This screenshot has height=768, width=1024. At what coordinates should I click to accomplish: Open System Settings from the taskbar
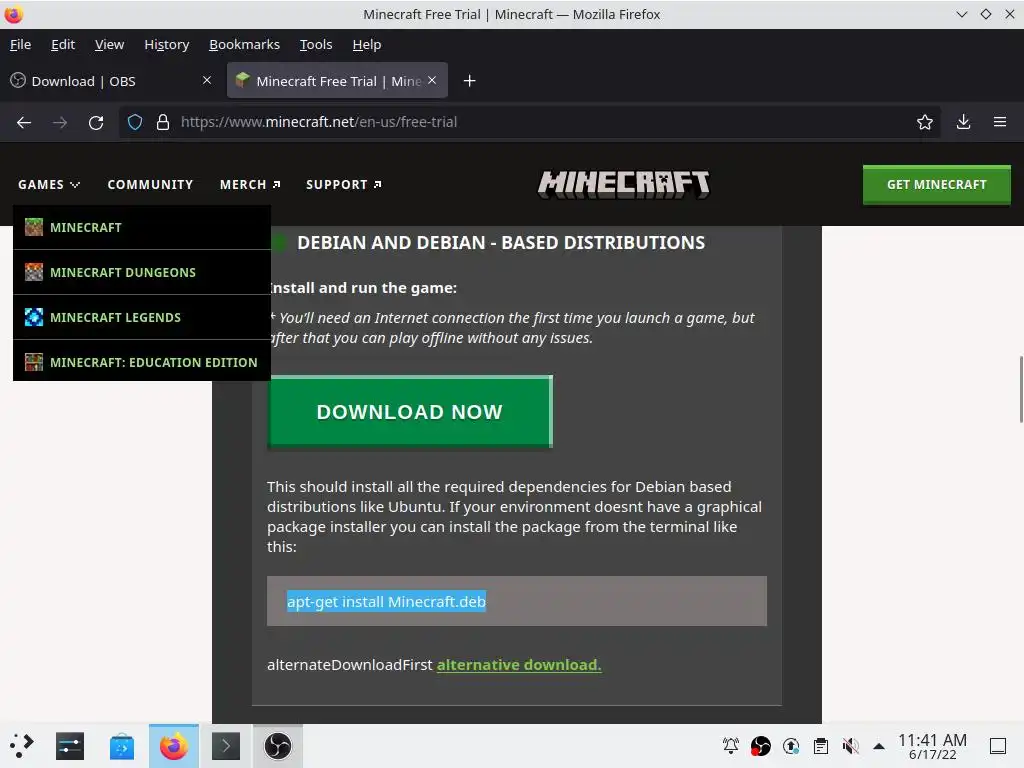(70, 746)
